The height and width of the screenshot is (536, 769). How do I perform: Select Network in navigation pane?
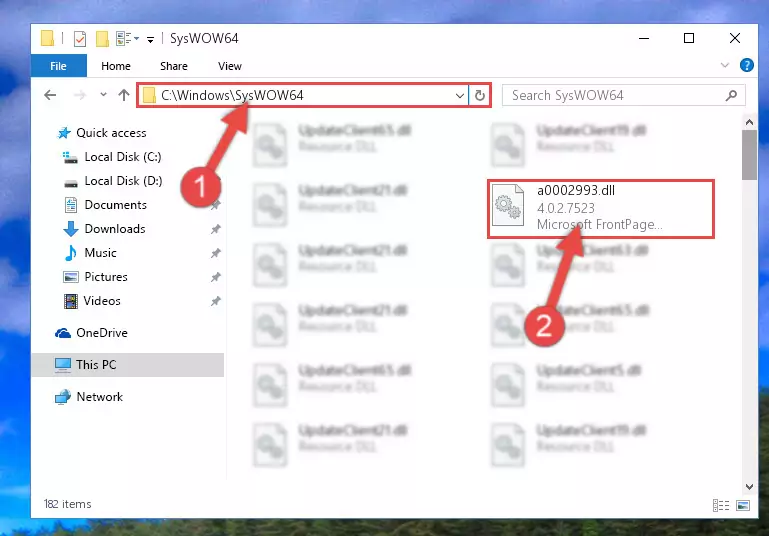(100, 397)
